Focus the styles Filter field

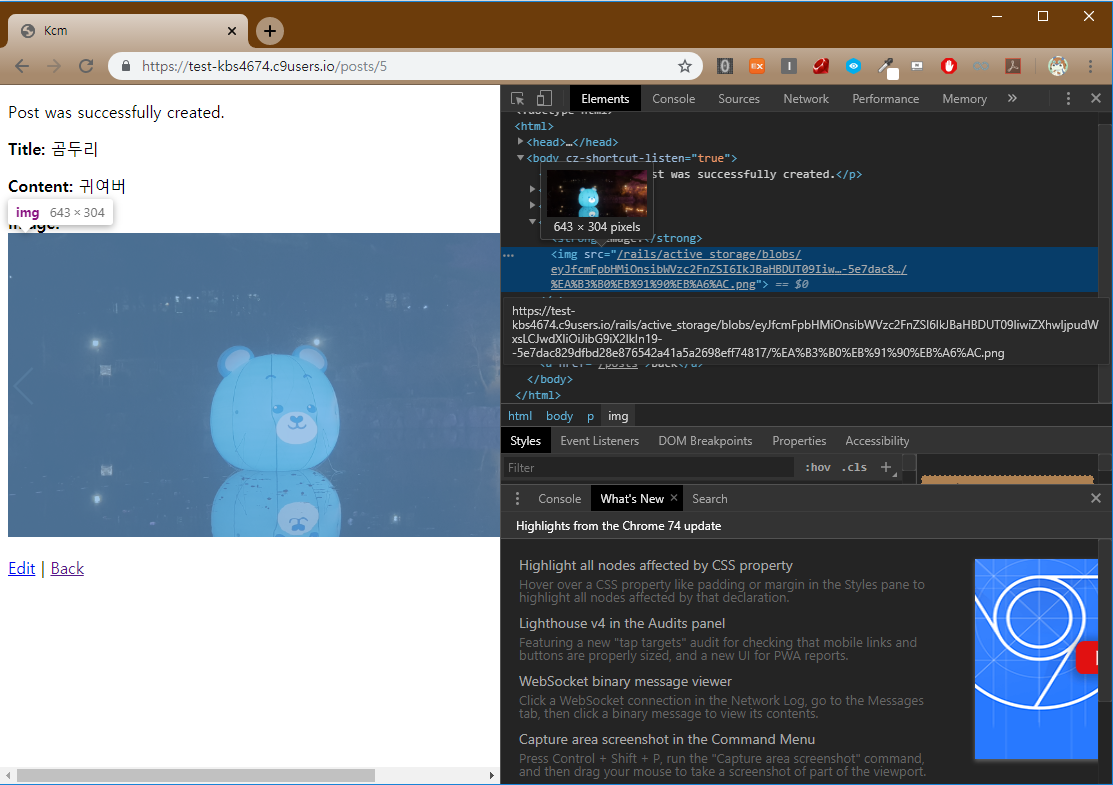pos(649,468)
